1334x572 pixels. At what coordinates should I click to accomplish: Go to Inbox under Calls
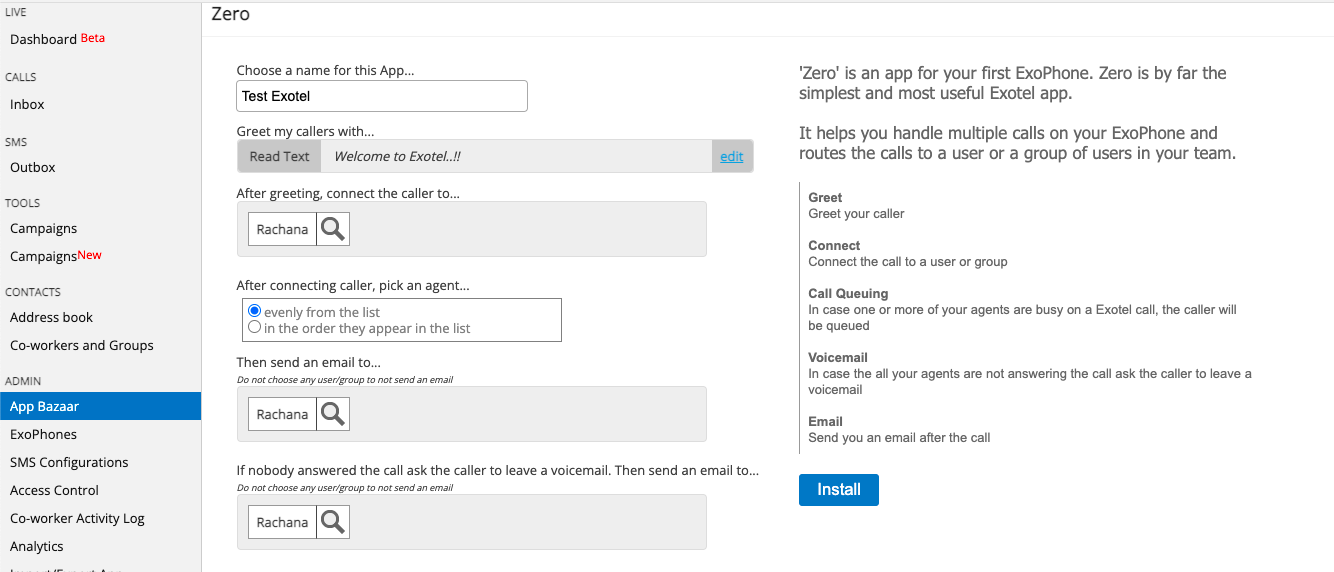point(27,104)
